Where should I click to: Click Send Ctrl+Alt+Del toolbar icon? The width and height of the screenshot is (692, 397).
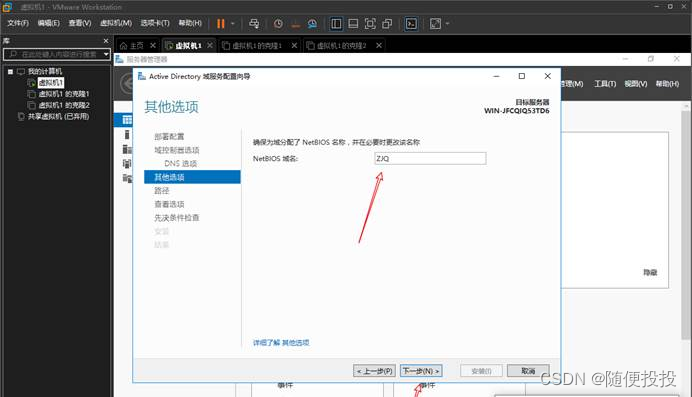coord(254,24)
